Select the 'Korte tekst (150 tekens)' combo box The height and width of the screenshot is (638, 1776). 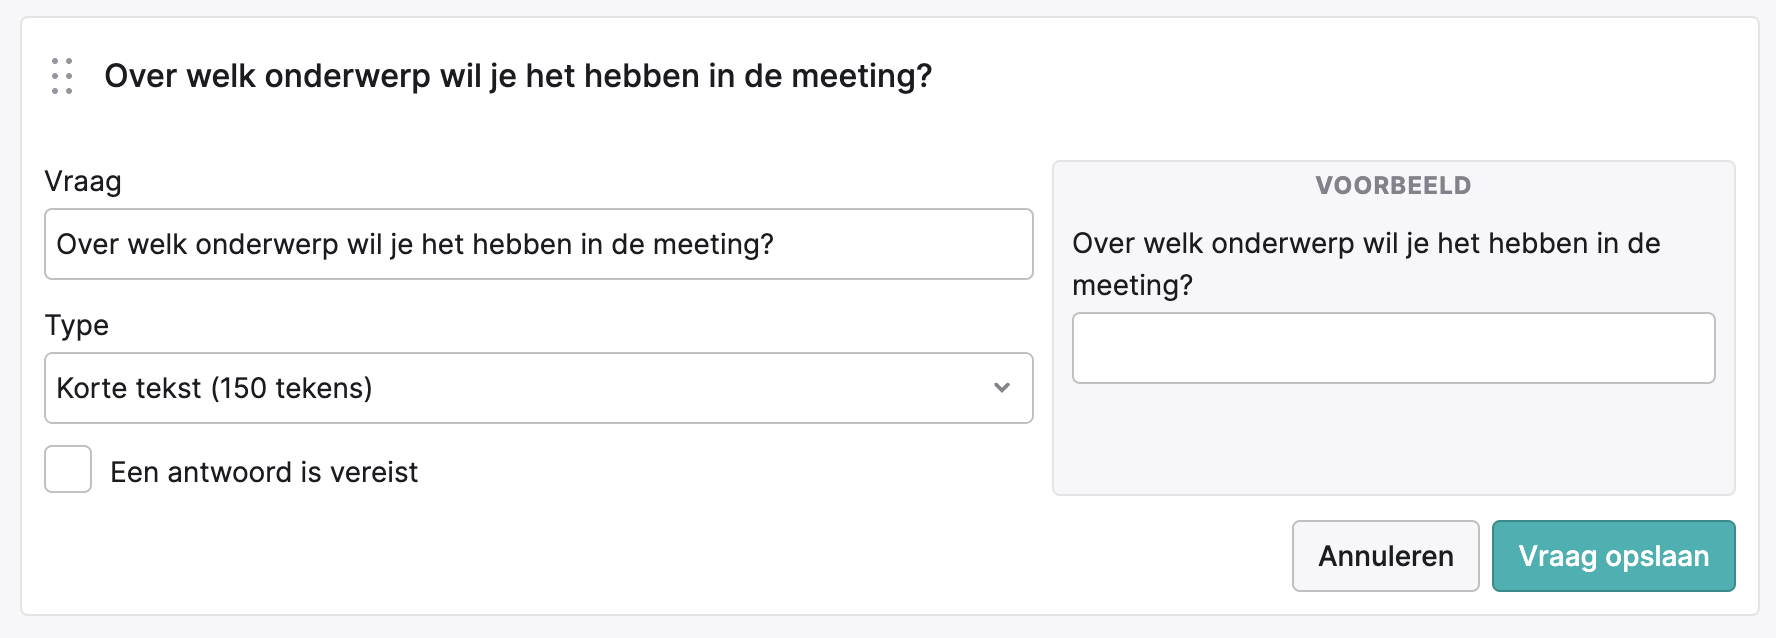pyautogui.click(x=539, y=388)
